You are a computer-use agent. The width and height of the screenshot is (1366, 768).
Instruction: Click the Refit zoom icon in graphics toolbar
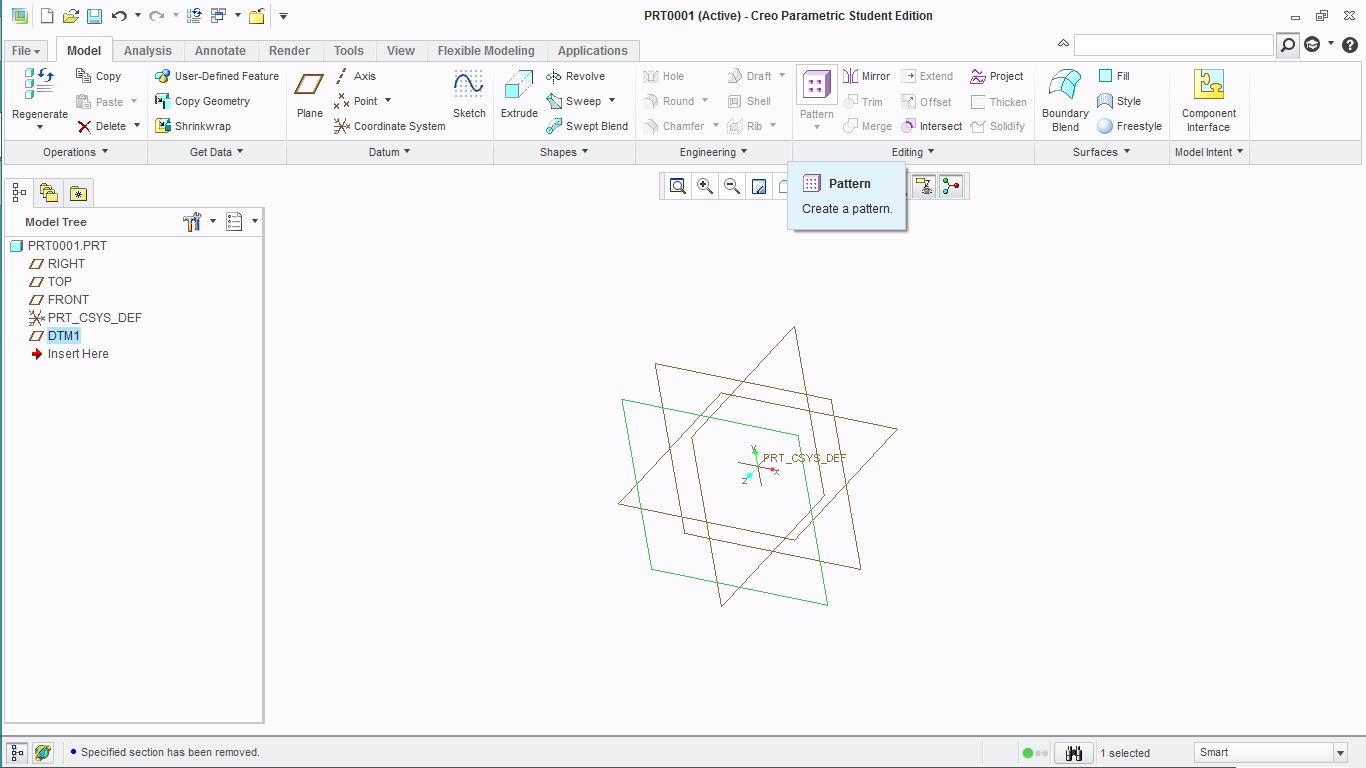[x=678, y=186]
